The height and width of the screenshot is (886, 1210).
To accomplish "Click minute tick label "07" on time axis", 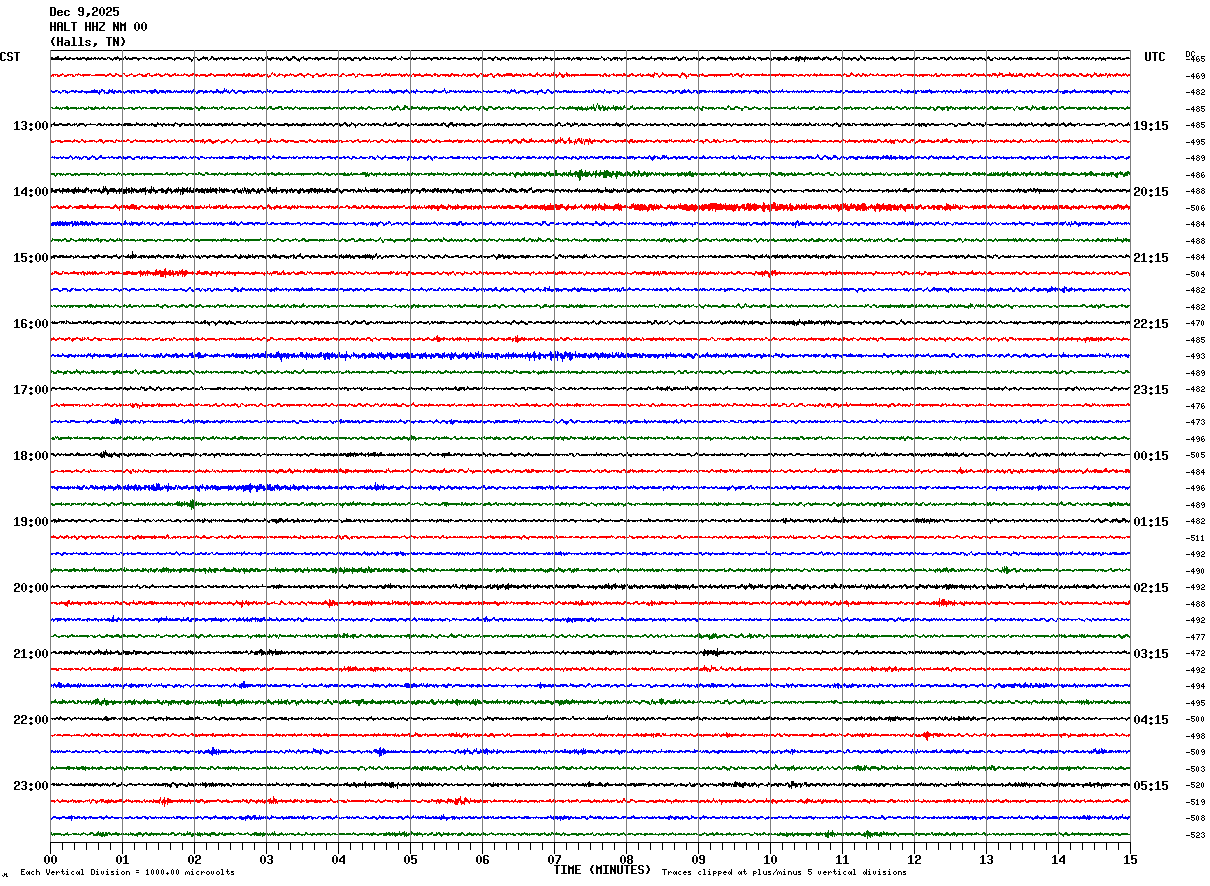I will point(554,859).
